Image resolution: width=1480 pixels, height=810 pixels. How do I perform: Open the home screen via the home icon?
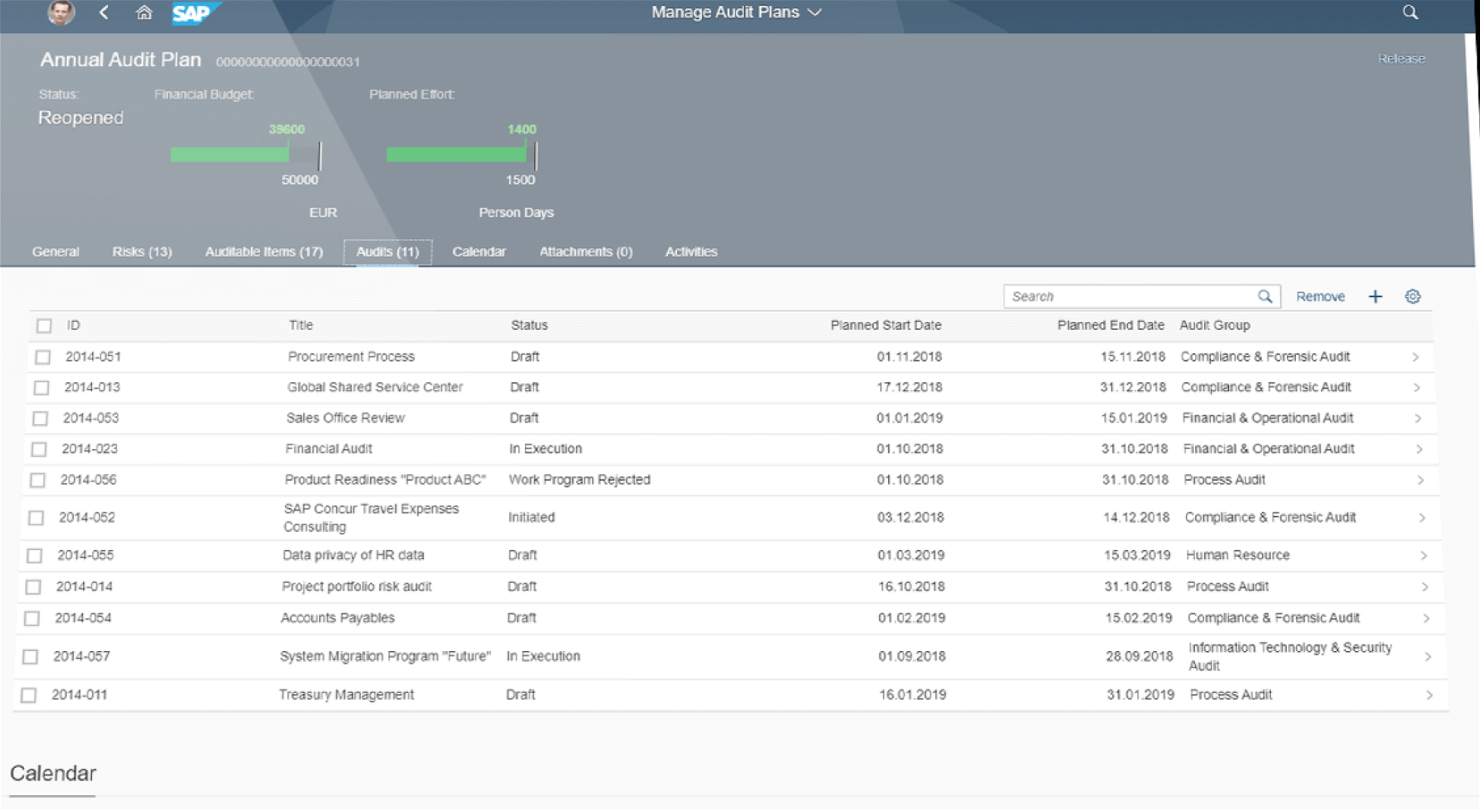144,13
